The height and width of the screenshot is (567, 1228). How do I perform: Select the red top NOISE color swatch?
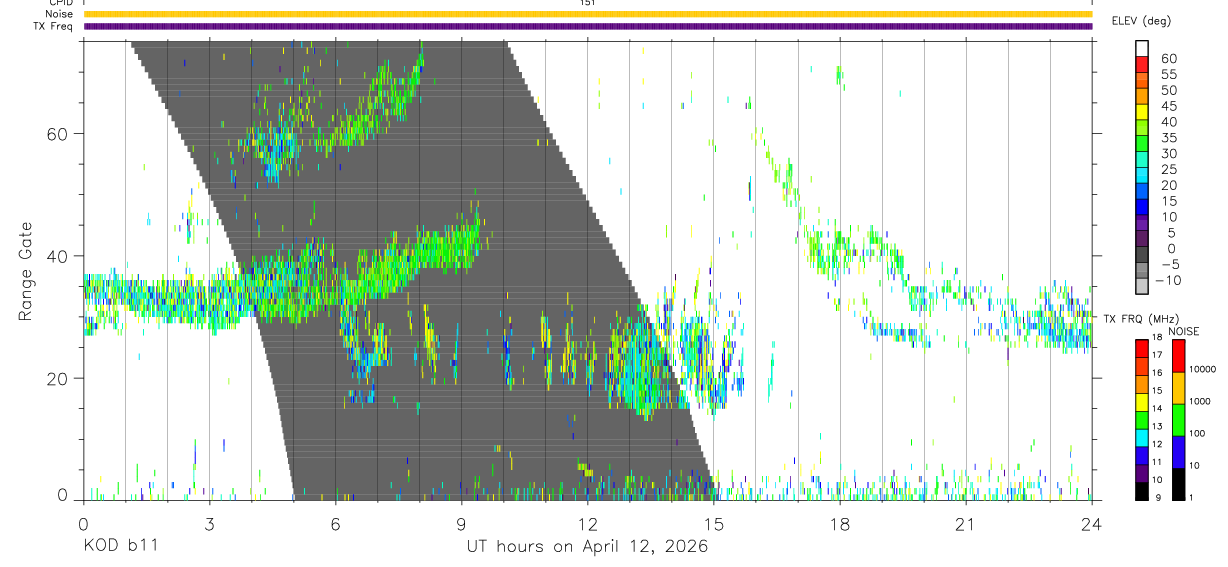[1177, 354]
